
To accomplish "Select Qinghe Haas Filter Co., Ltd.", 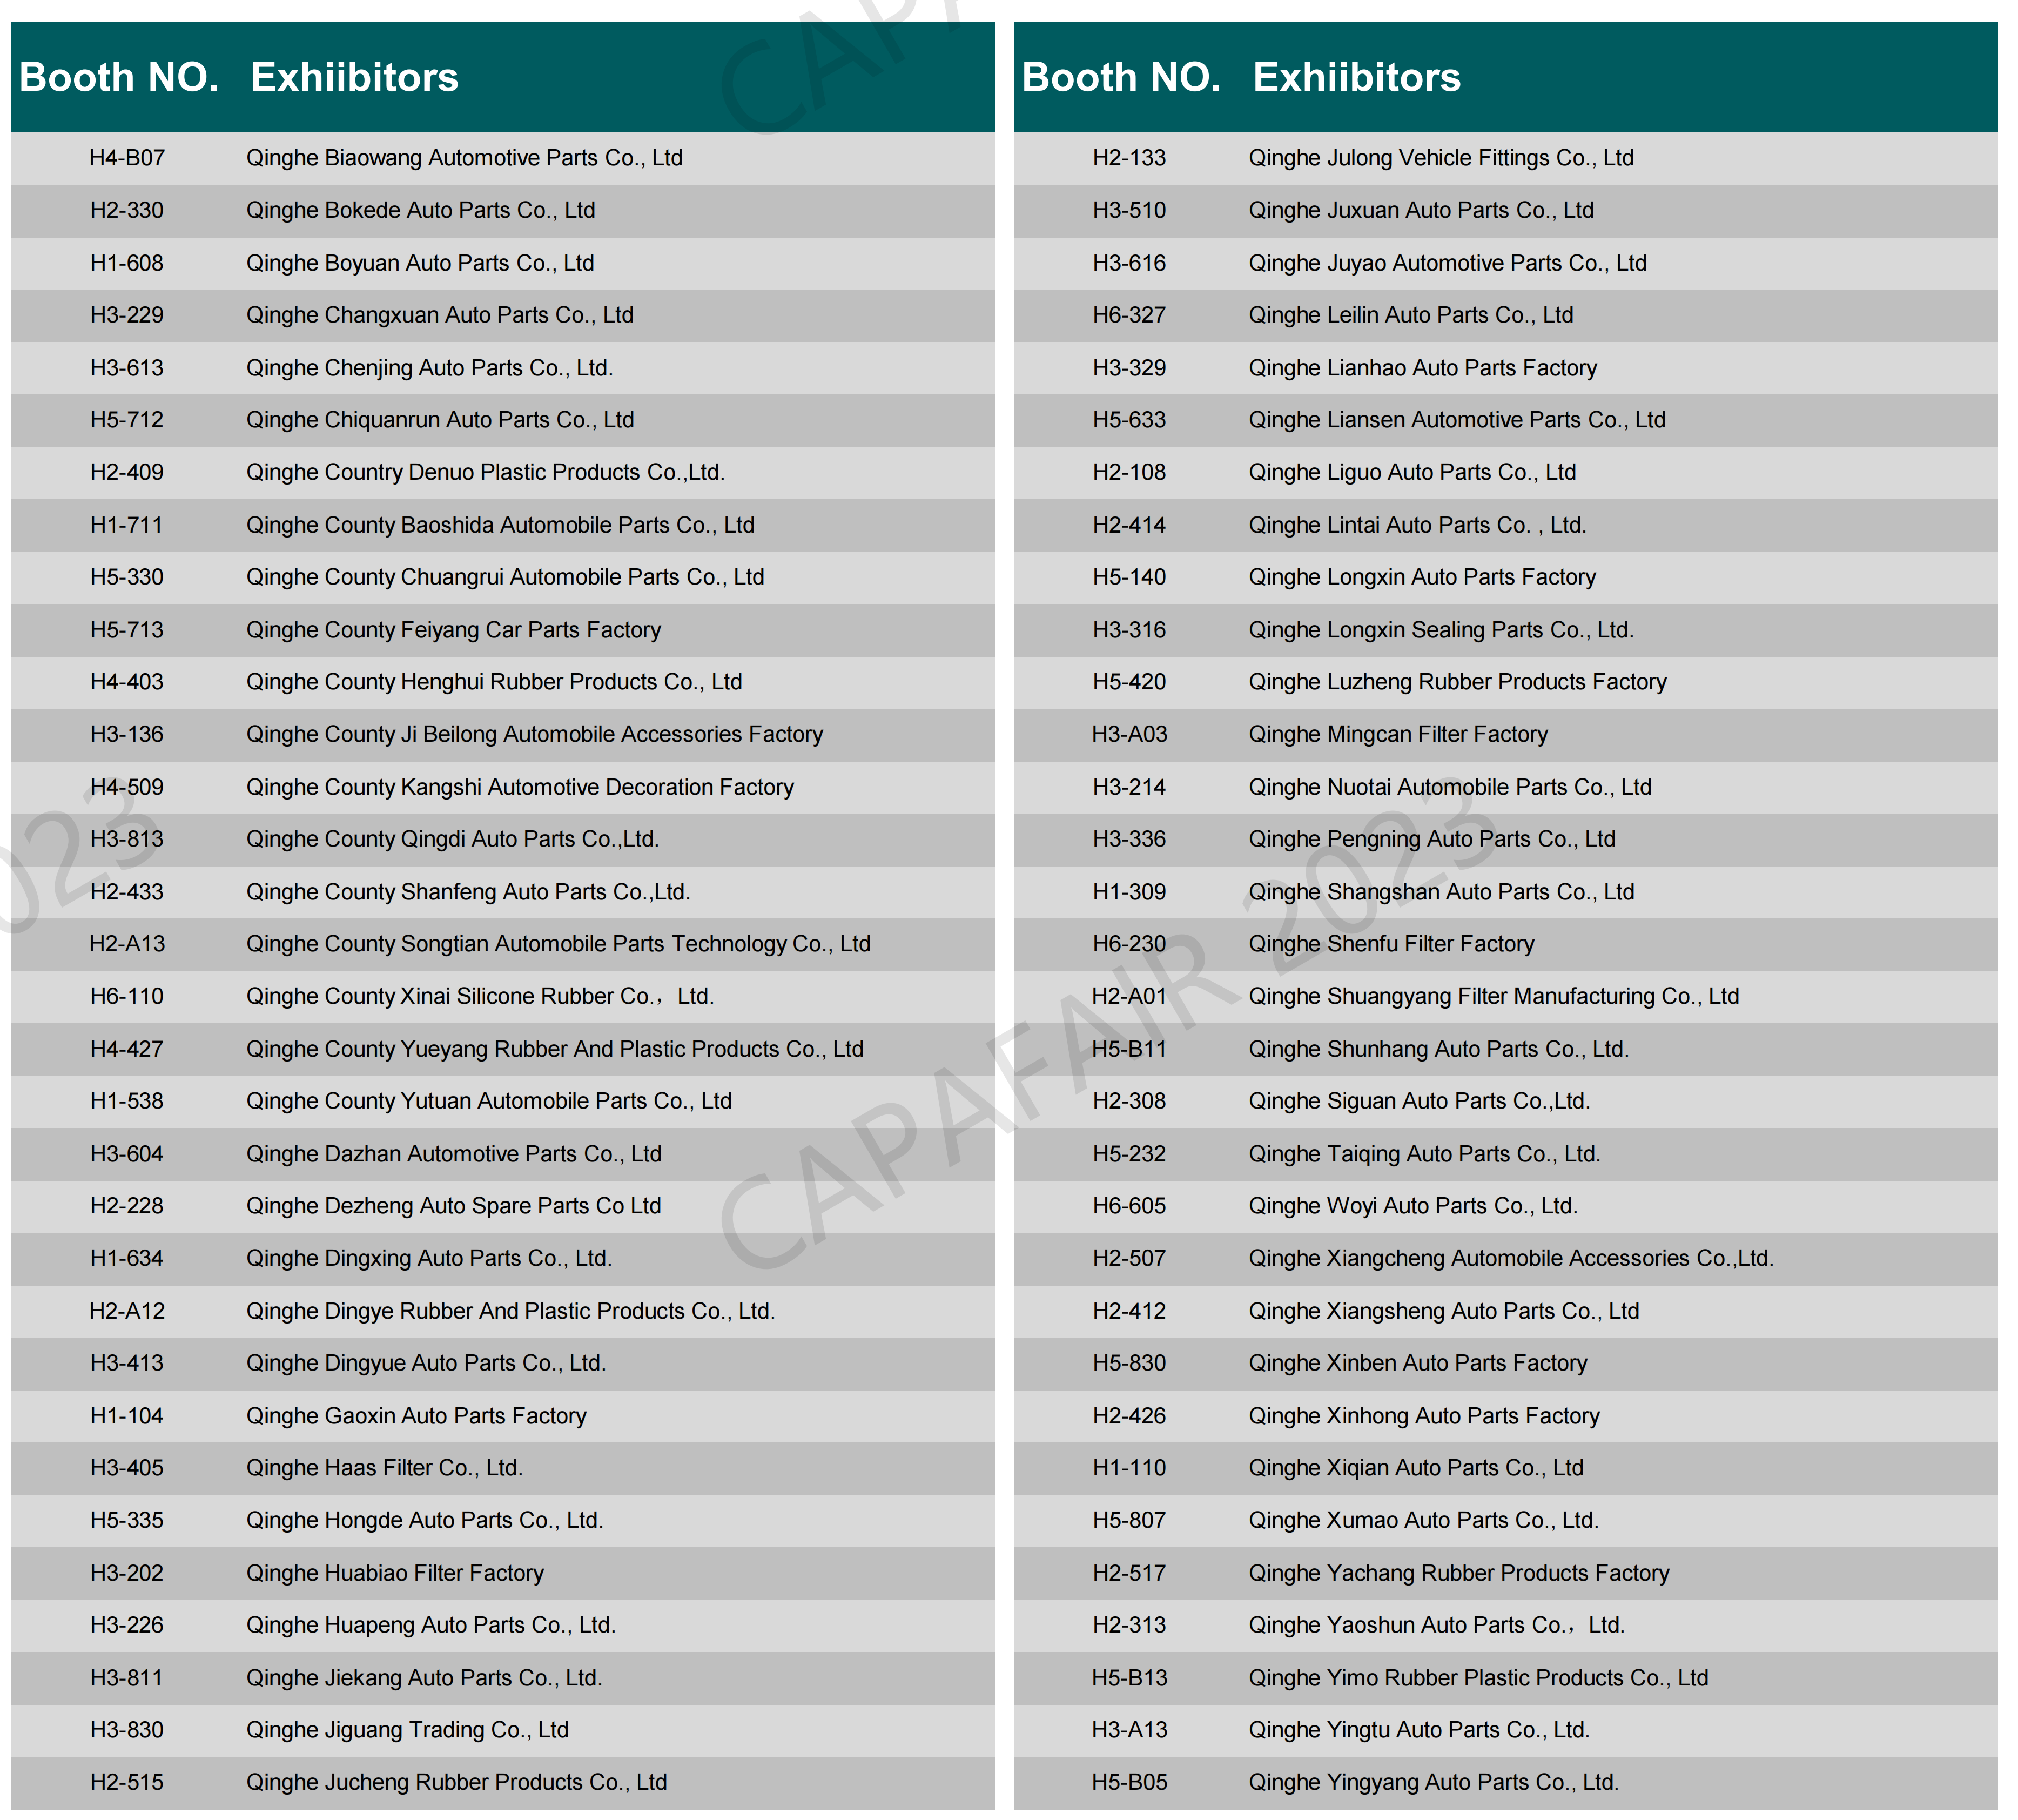I will (384, 1468).
